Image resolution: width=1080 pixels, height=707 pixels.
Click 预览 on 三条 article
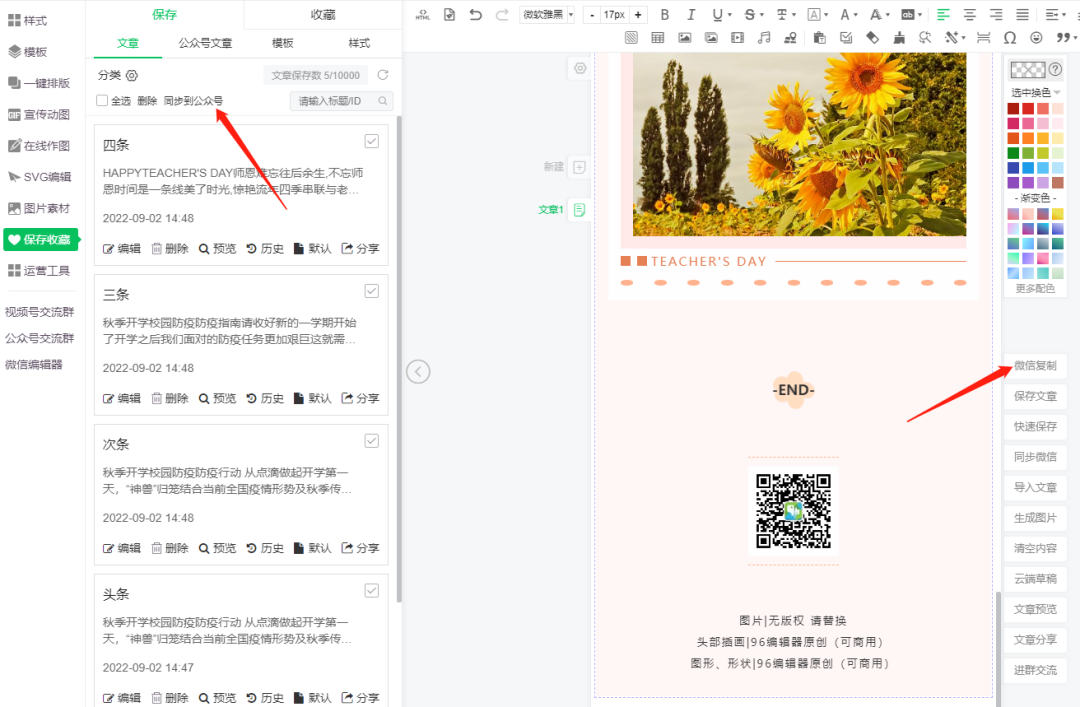pyautogui.click(x=217, y=398)
